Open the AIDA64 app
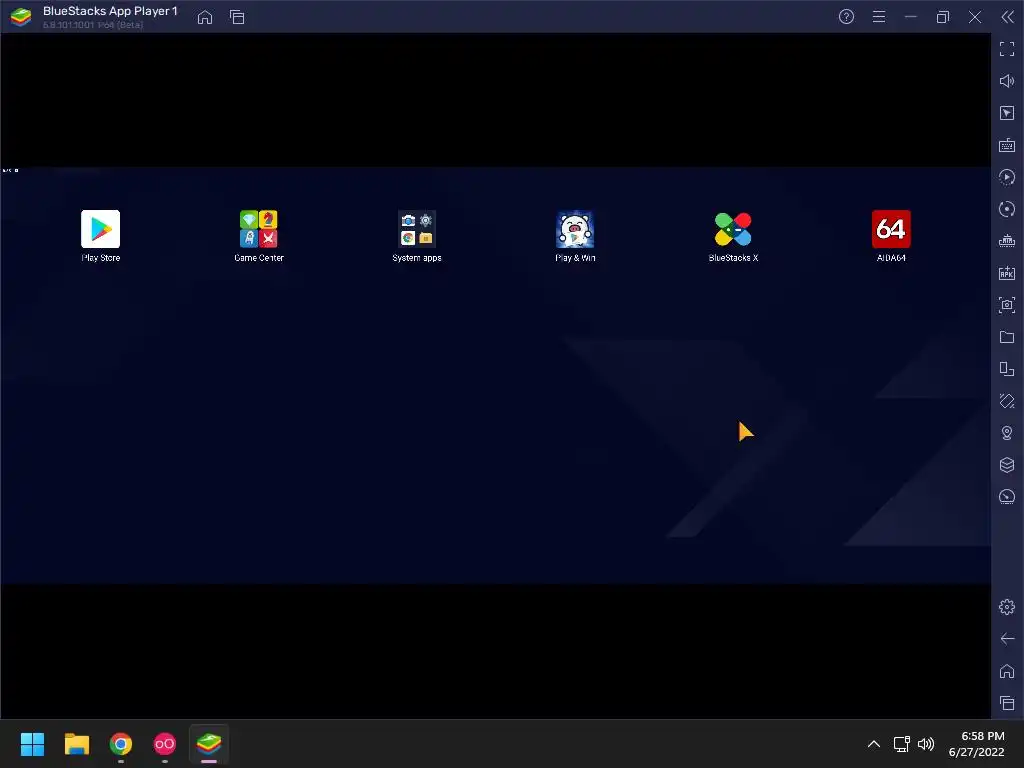The height and width of the screenshot is (768, 1024). (891, 229)
